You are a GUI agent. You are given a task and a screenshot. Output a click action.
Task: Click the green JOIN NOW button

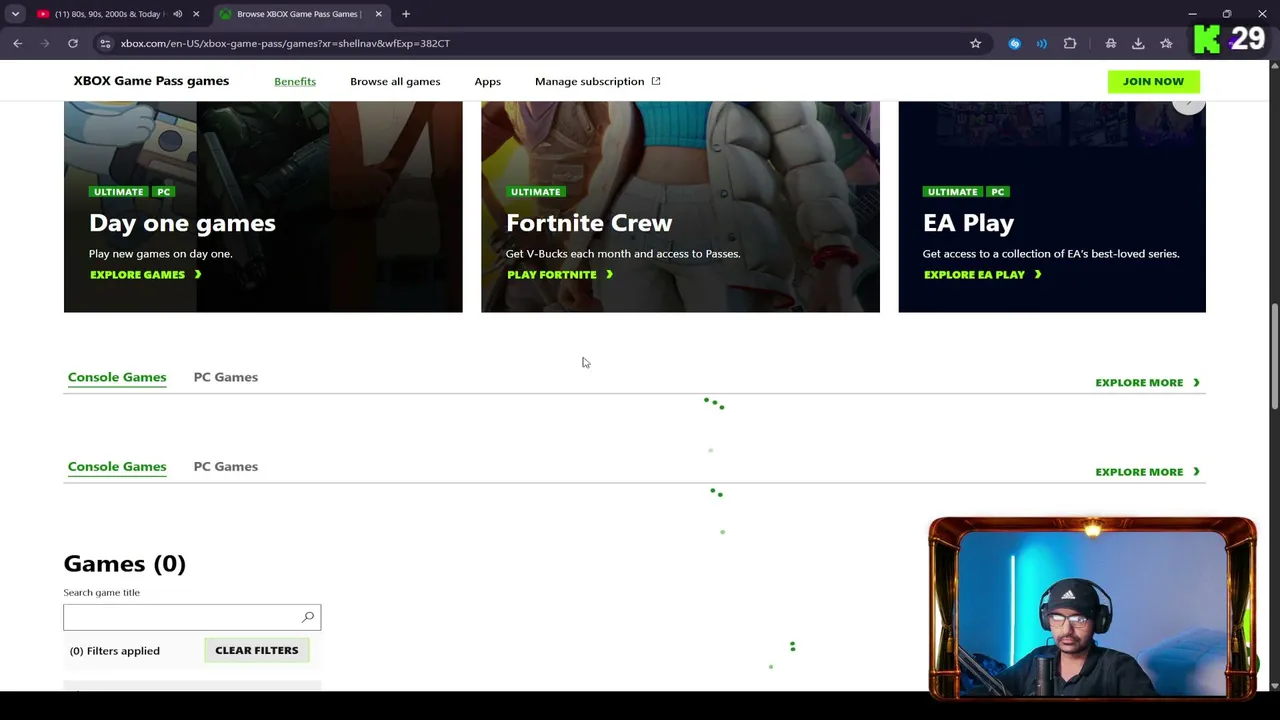point(1153,81)
